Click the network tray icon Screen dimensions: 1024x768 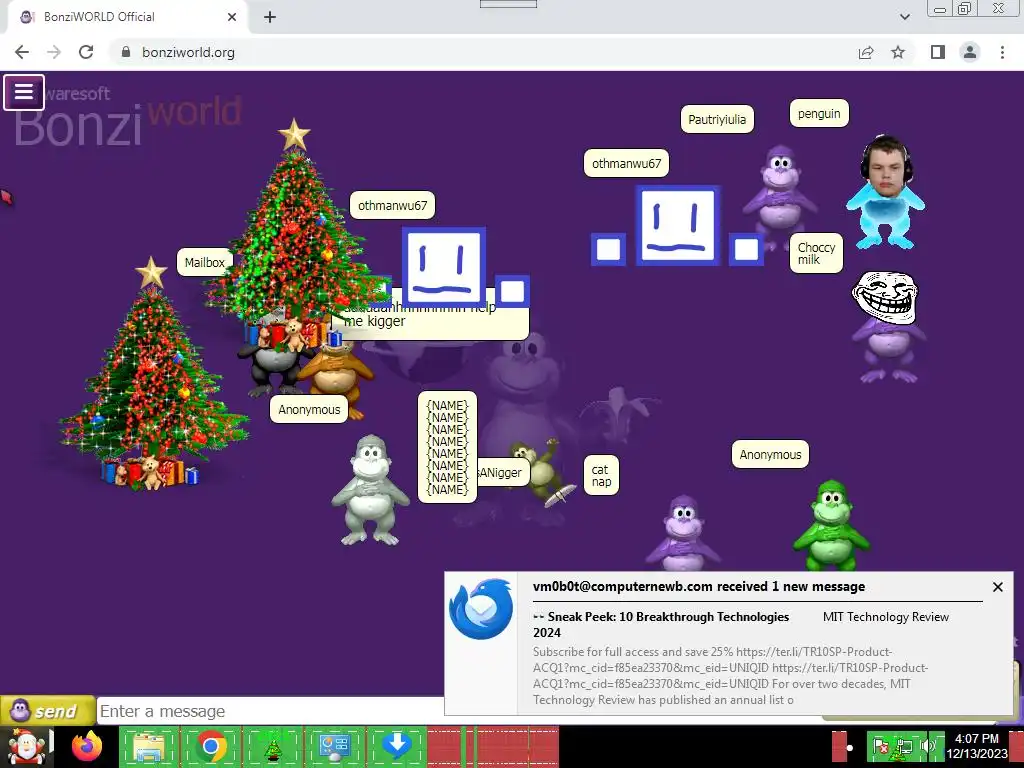(904, 746)
